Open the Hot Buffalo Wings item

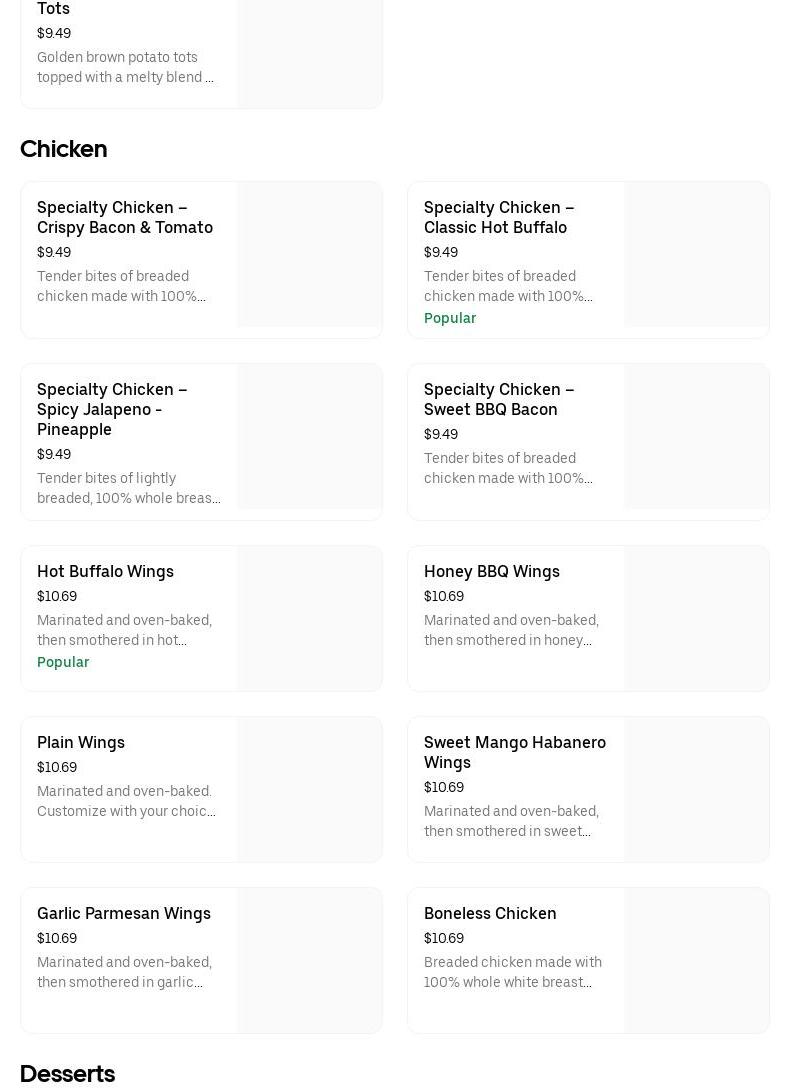(x=105, y=571)
